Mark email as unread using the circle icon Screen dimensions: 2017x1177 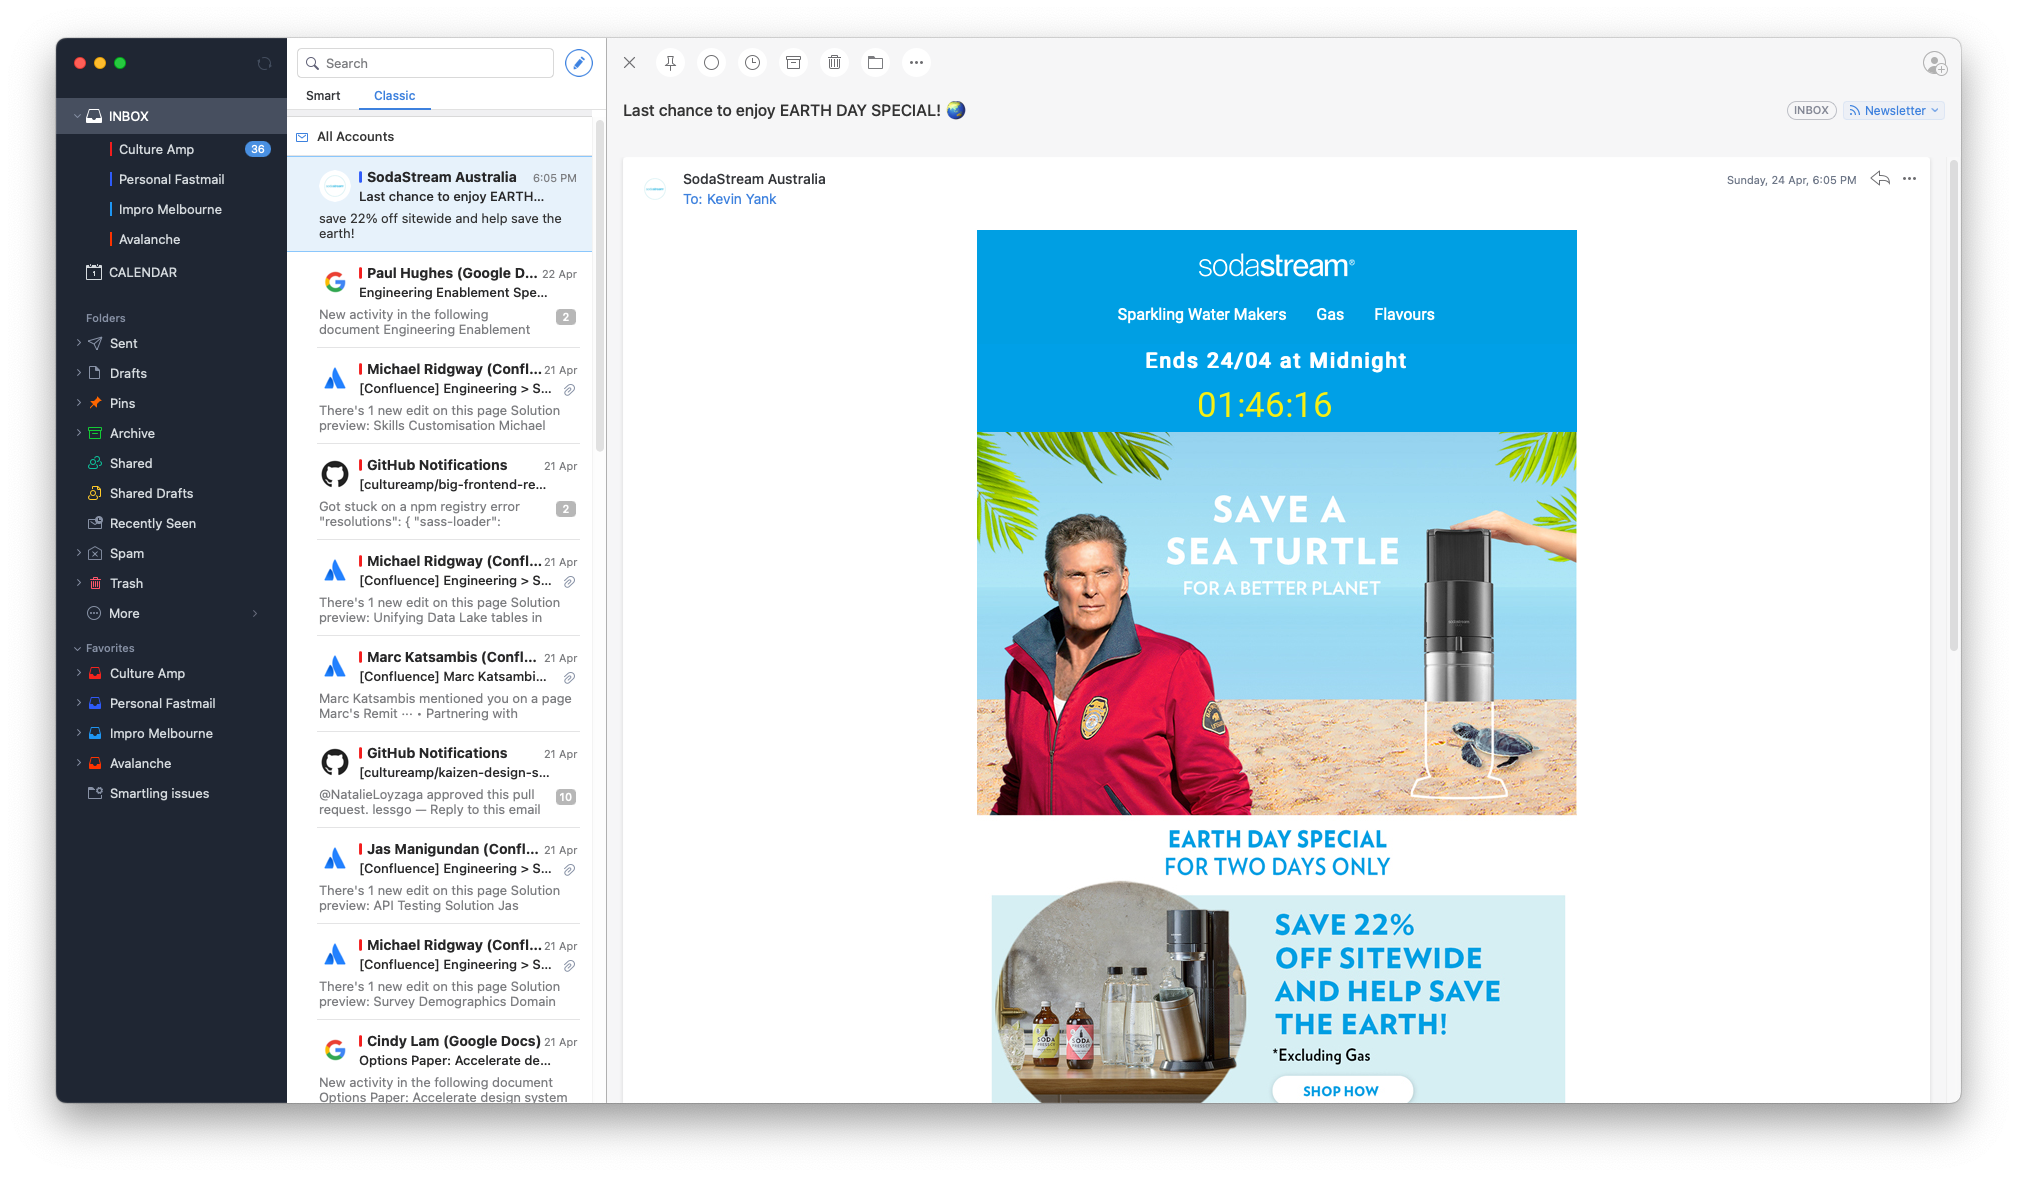click(x=711, y=63)
